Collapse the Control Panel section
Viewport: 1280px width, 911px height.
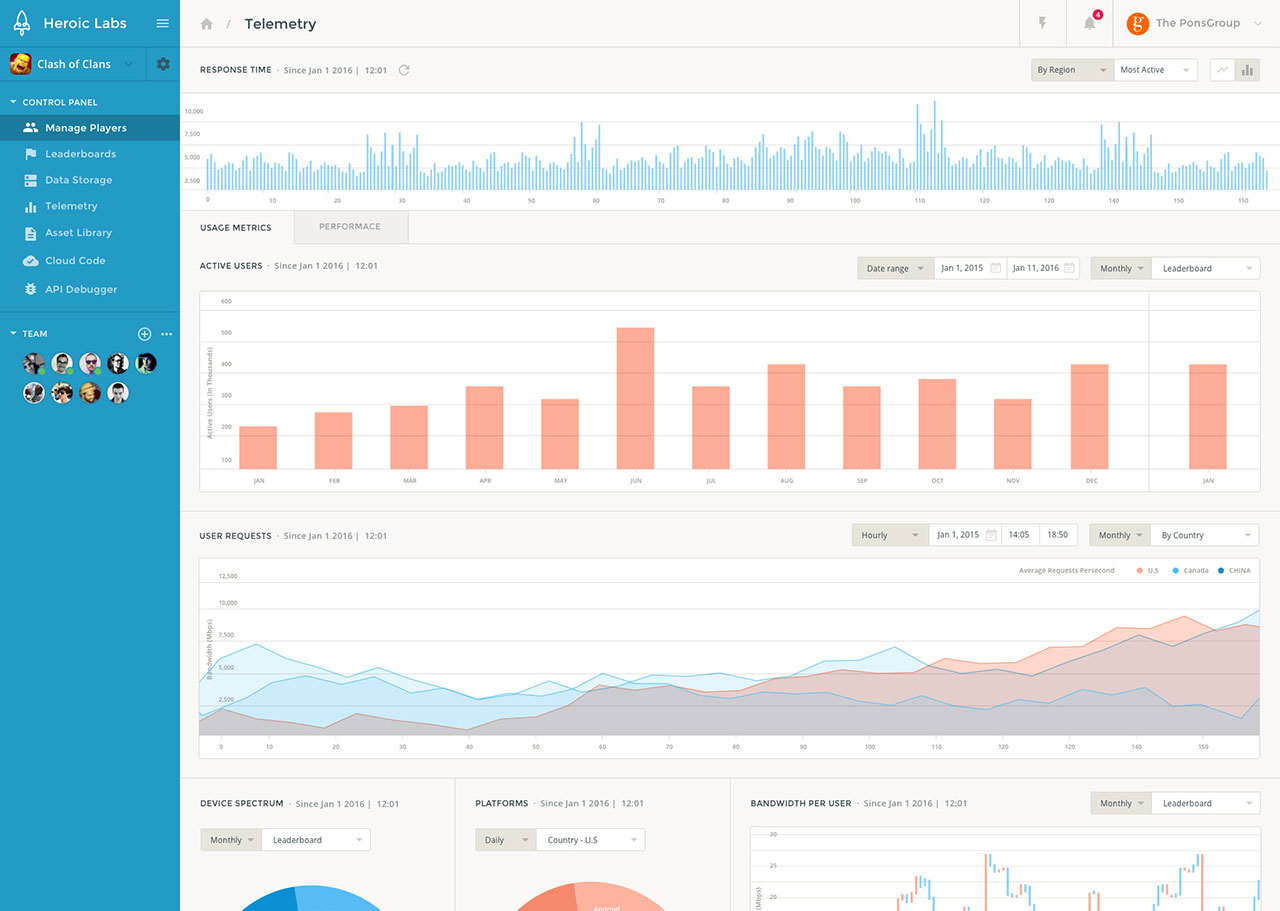click(13, 102)
